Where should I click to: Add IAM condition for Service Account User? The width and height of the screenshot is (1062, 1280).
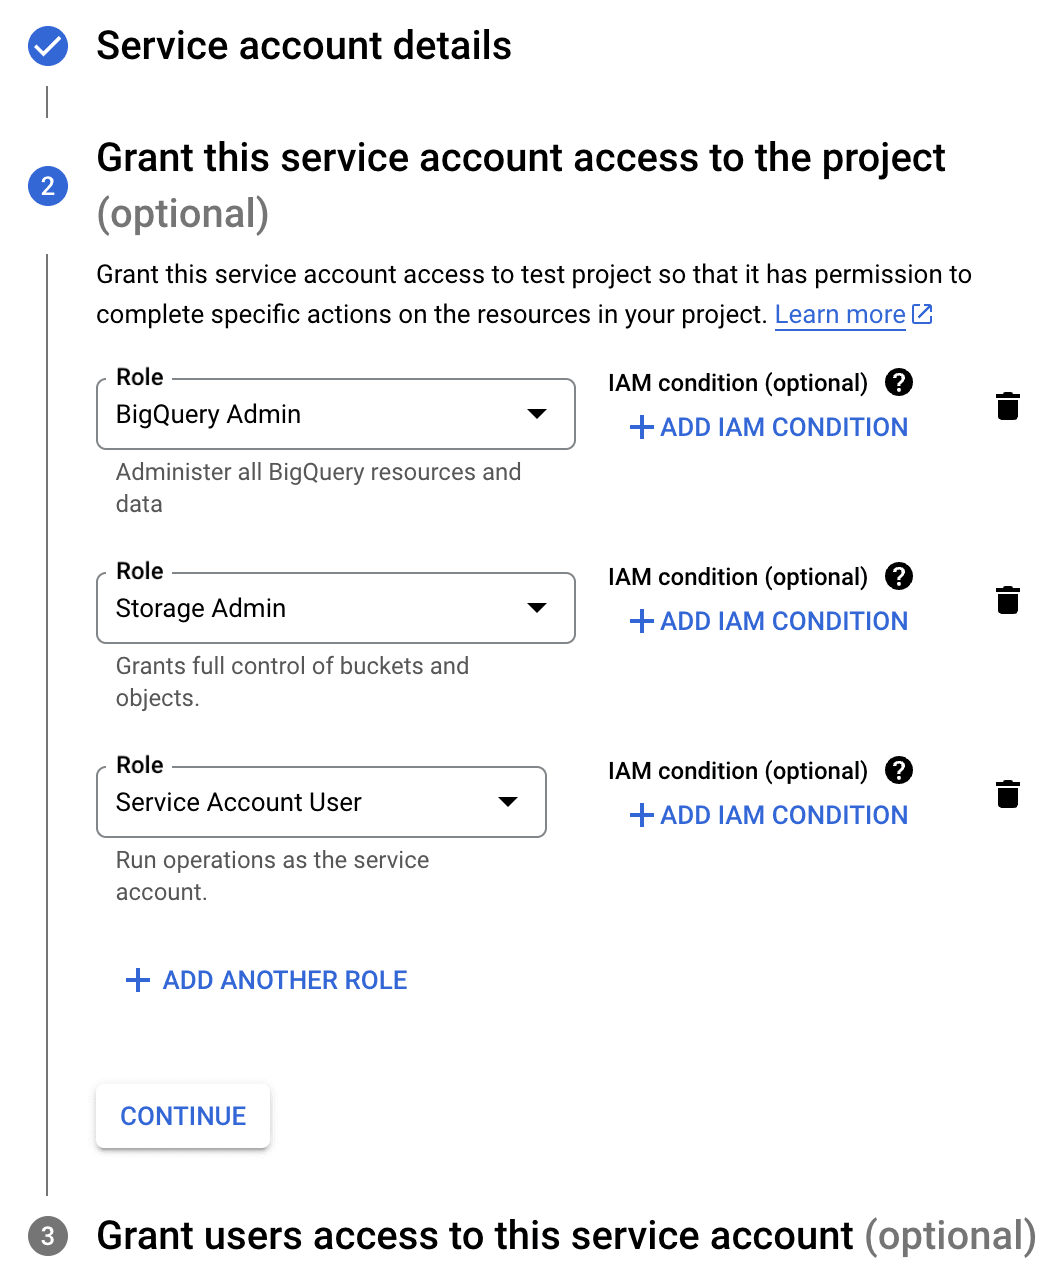(768, 815)
